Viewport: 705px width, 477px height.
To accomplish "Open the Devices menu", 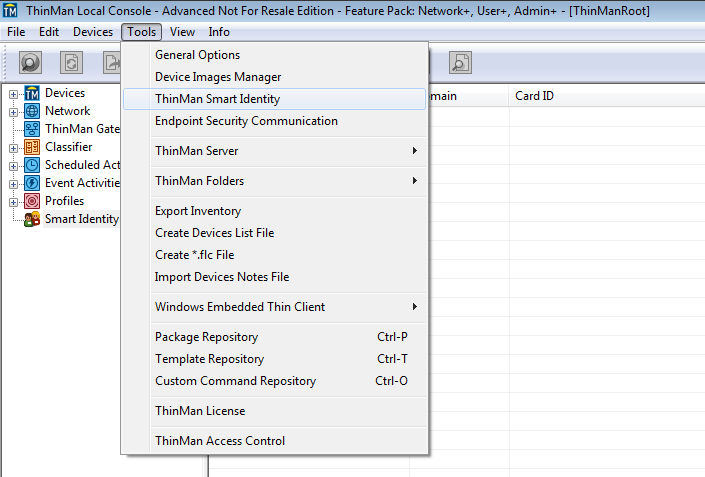I will [93, 32].
